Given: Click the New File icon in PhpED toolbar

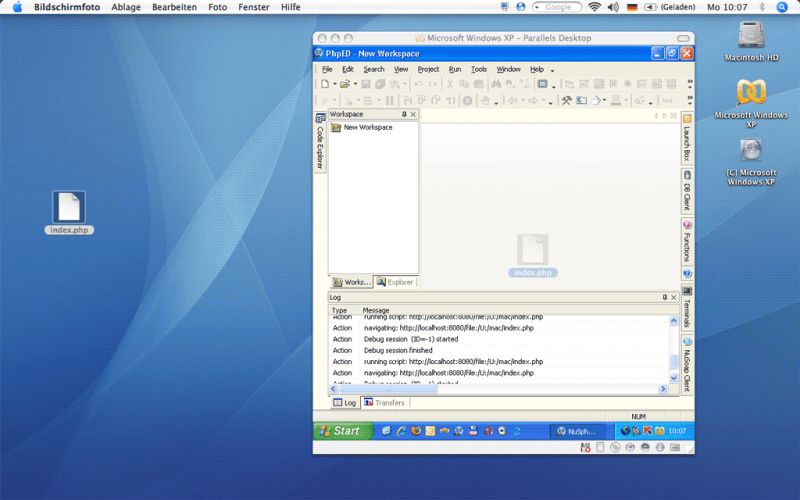Looking at the screenshot, I should click(325, 84).
